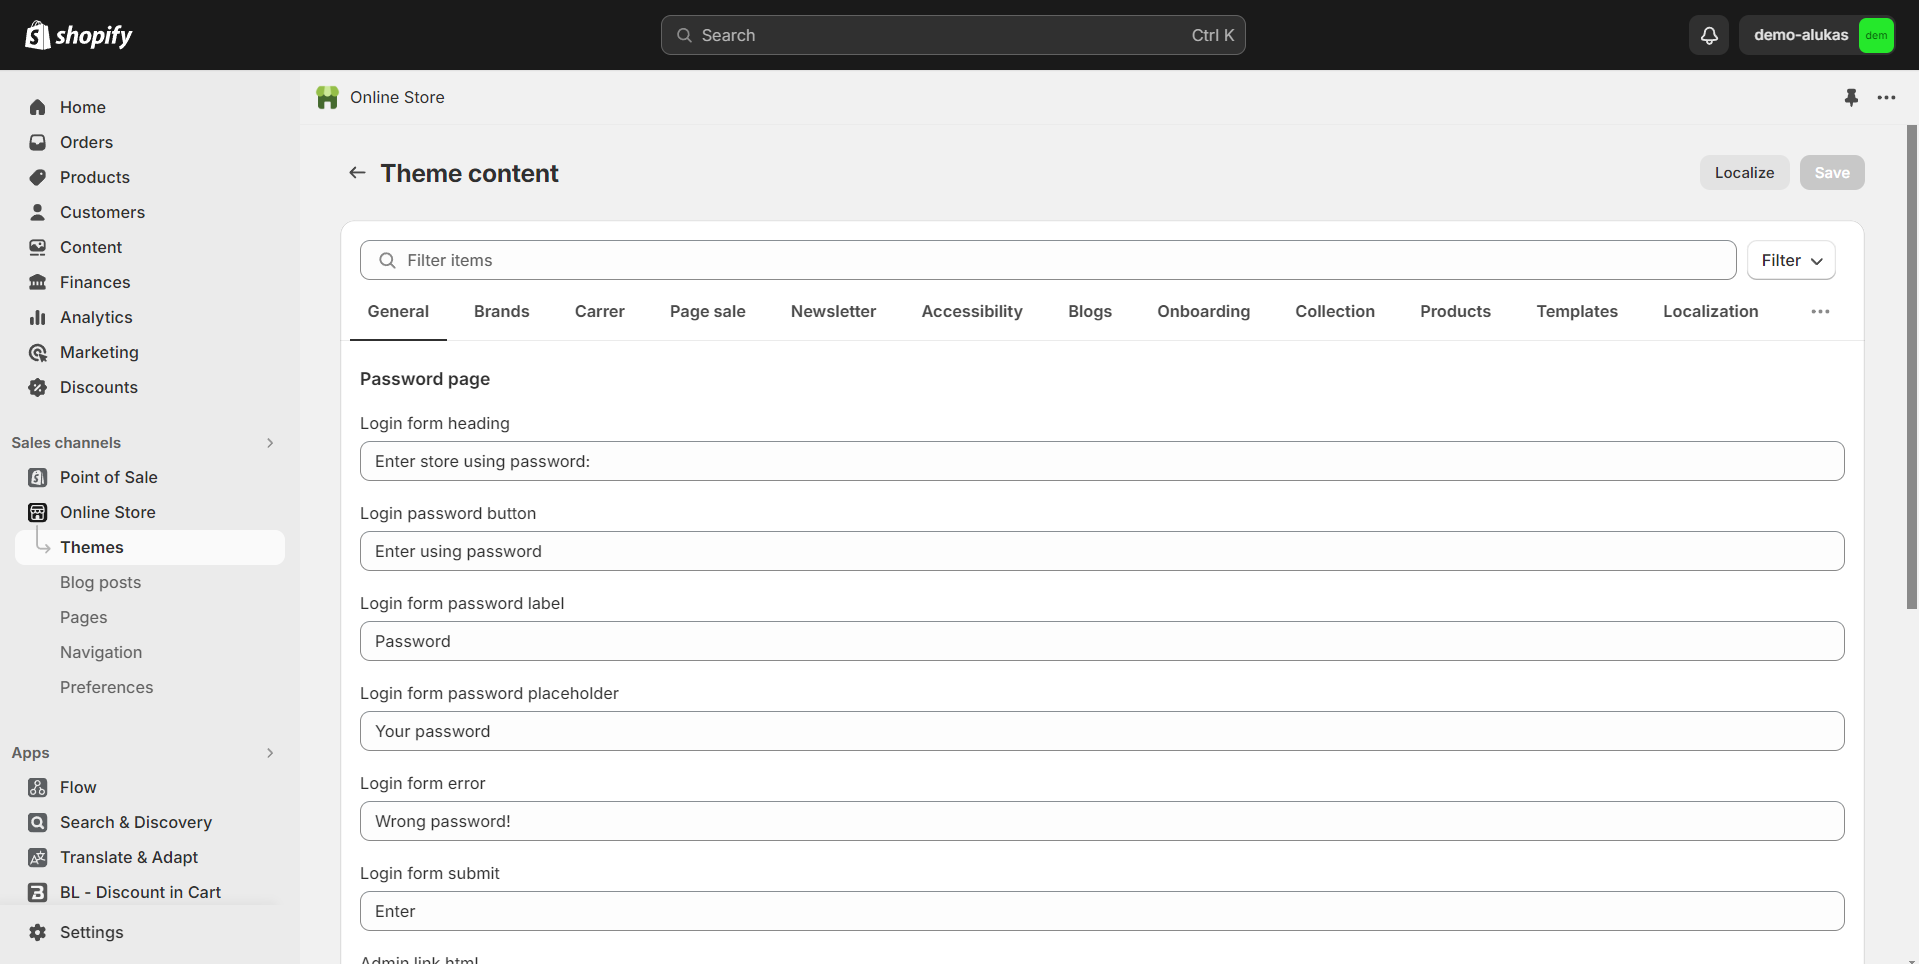Pin the Online Store channel

1851,97
